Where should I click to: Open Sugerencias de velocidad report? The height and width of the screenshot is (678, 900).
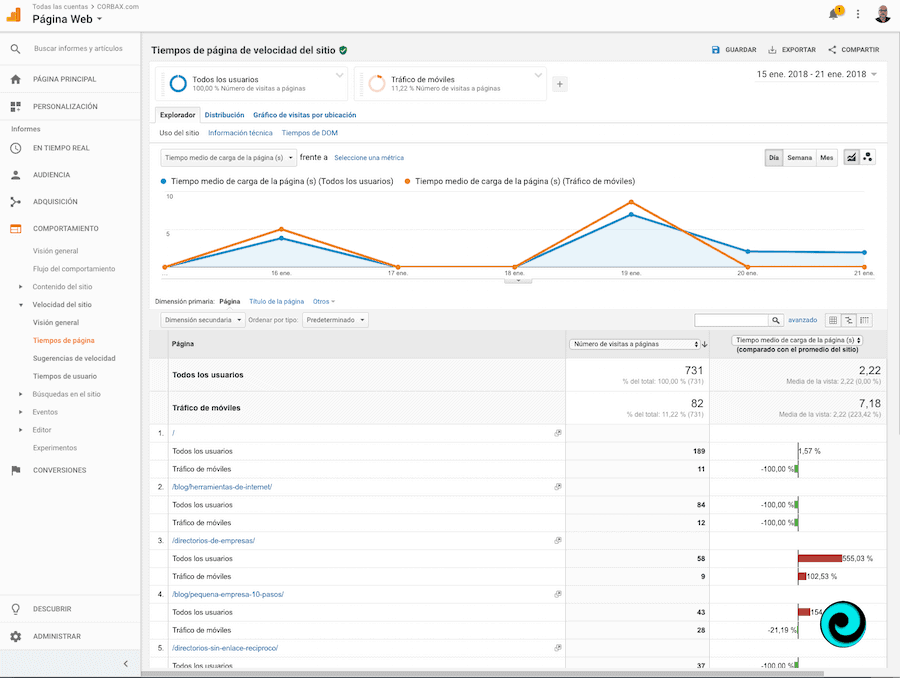[x=74, y=359]
